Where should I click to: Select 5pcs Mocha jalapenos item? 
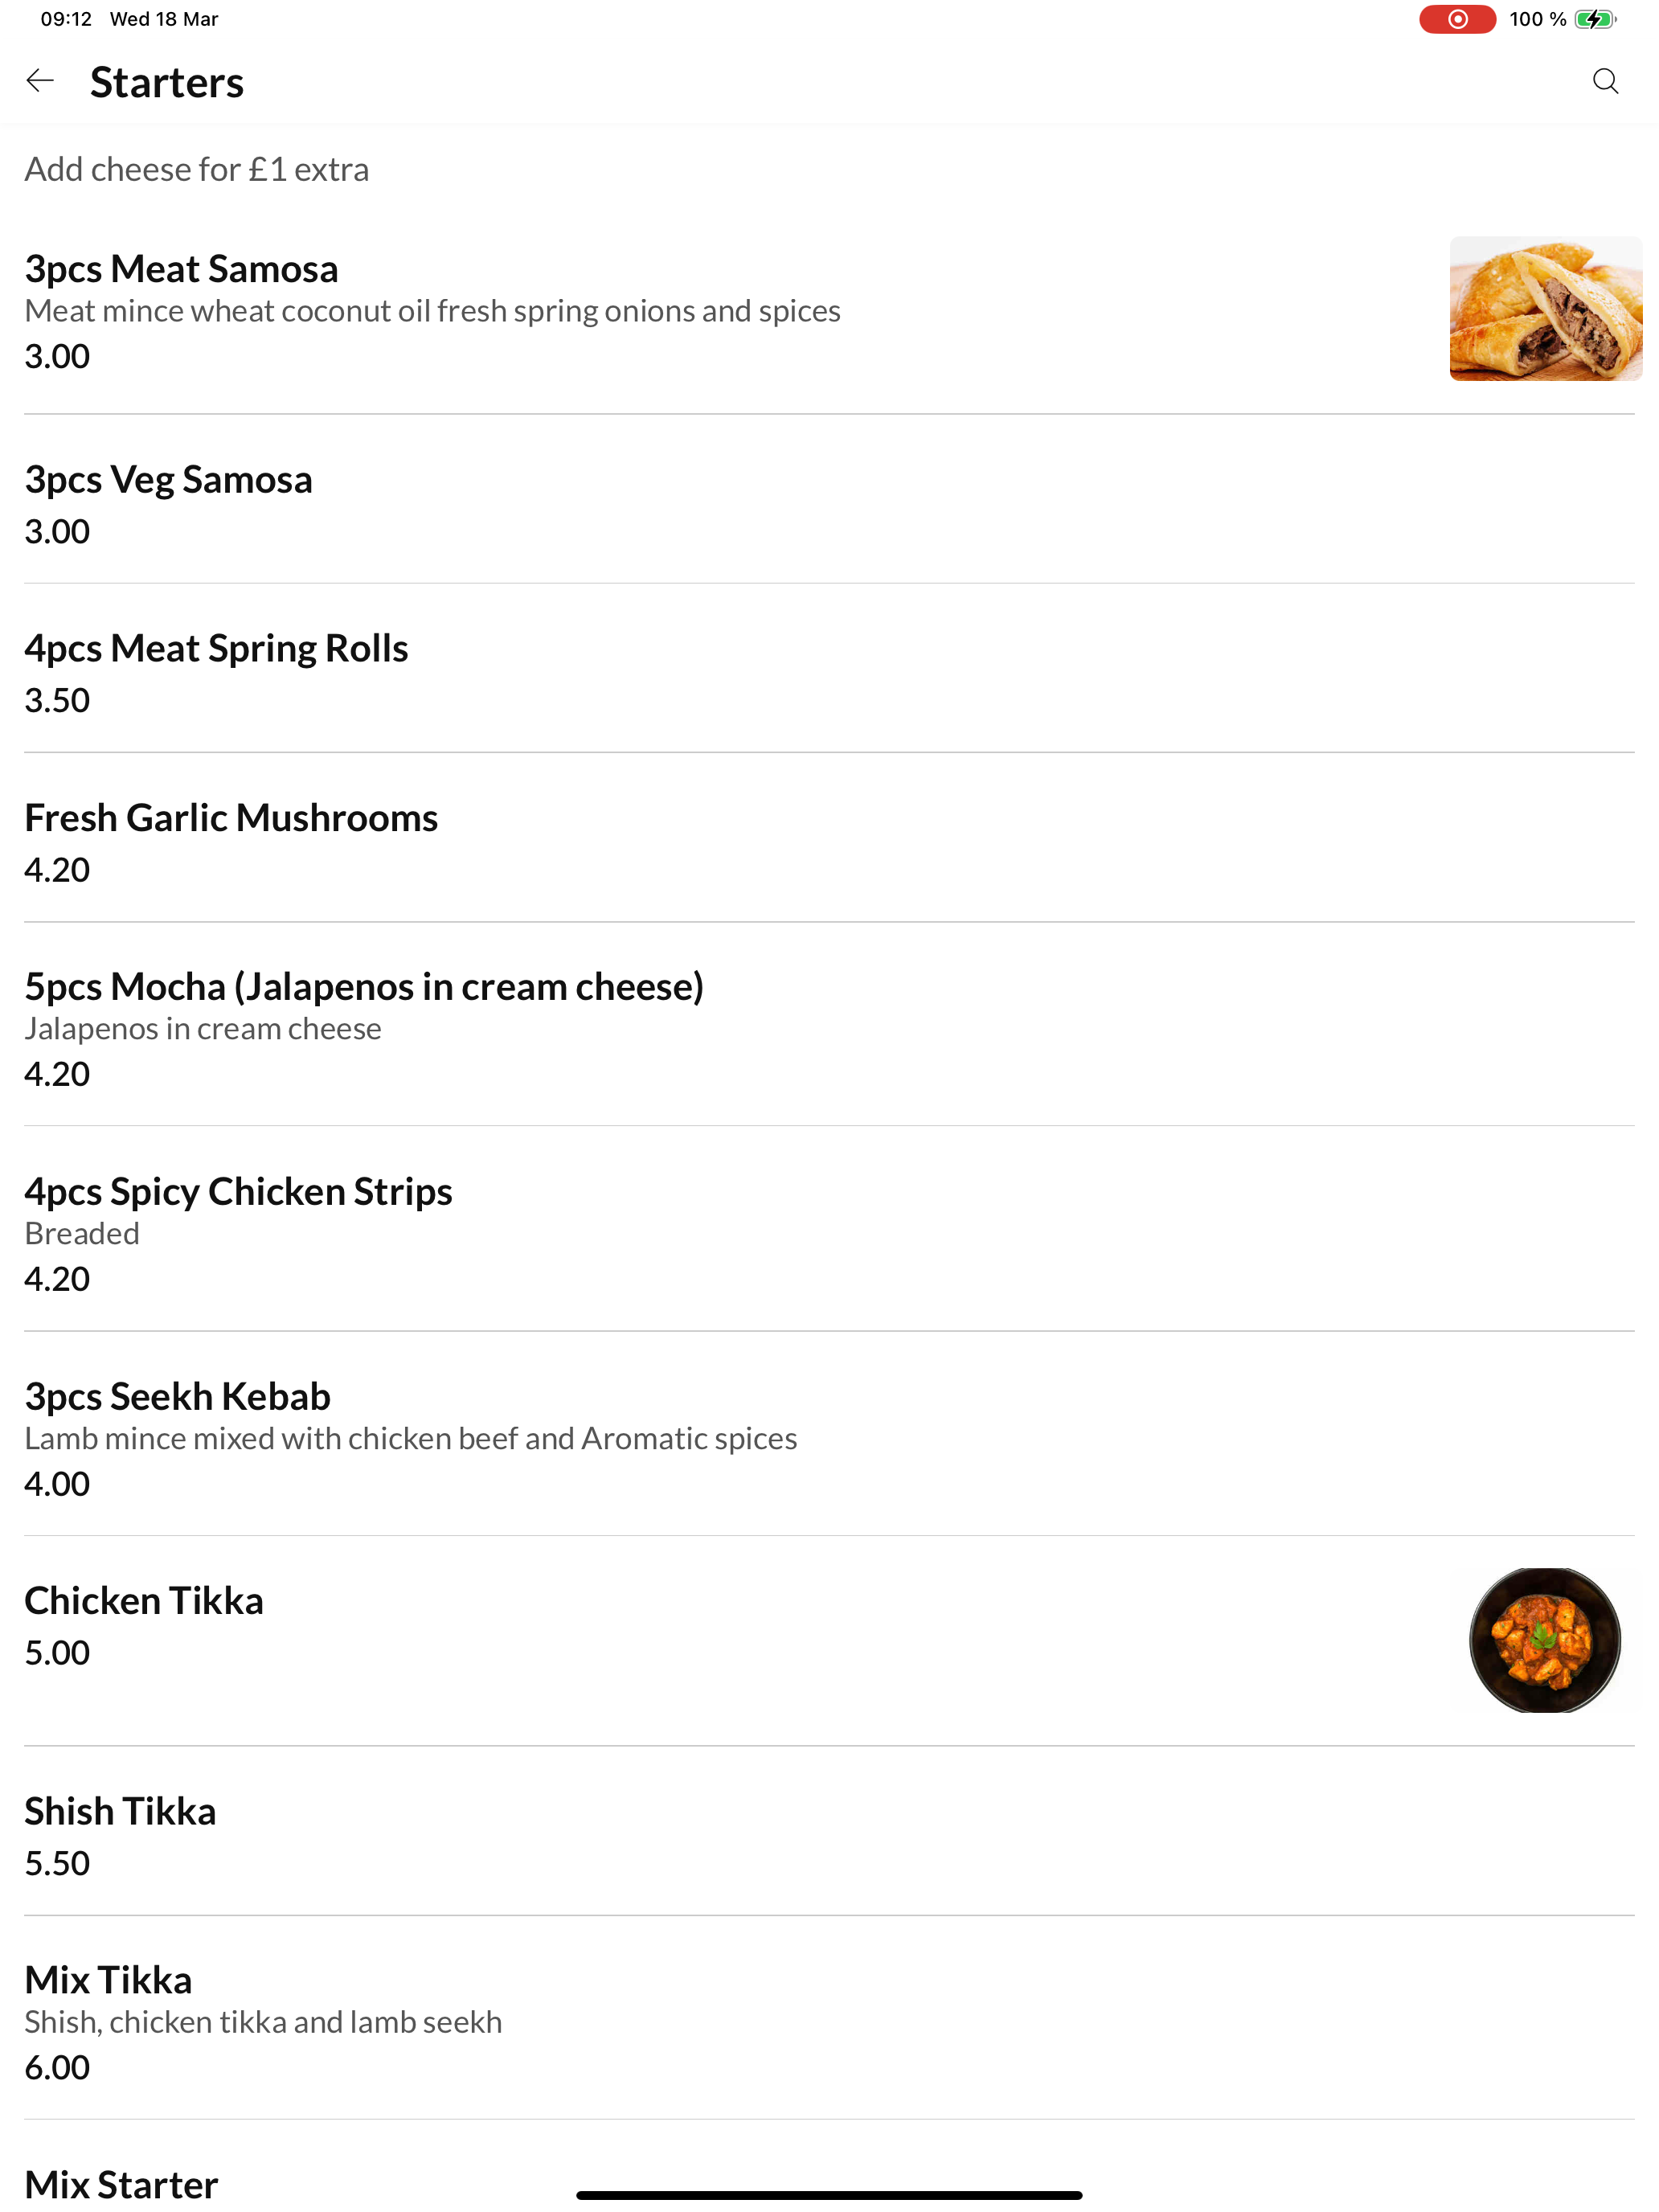coord(829,1025)
